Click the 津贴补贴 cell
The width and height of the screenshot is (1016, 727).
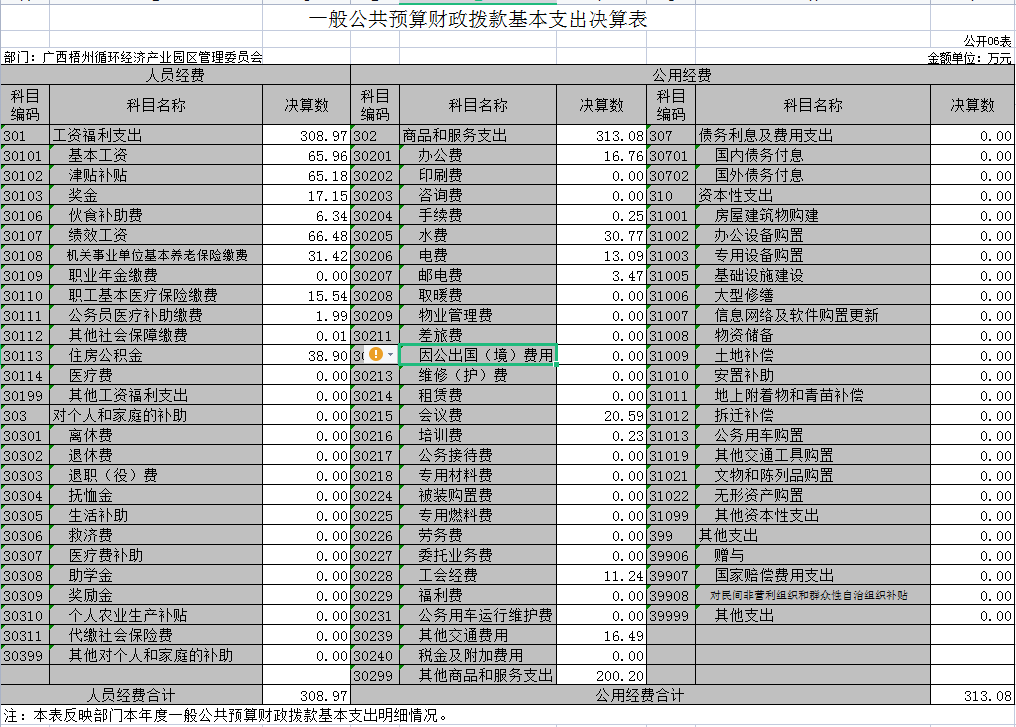coord(156,176)
